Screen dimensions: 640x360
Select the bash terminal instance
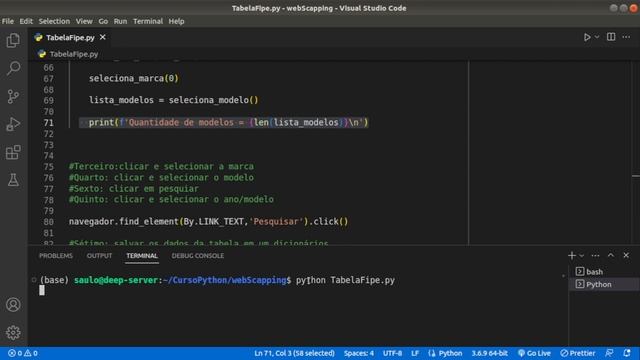(x=604, y=271)
